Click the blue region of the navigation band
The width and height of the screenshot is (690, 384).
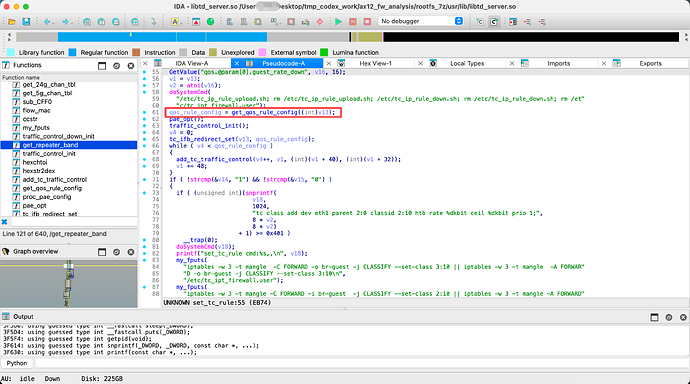pos(162,37)
